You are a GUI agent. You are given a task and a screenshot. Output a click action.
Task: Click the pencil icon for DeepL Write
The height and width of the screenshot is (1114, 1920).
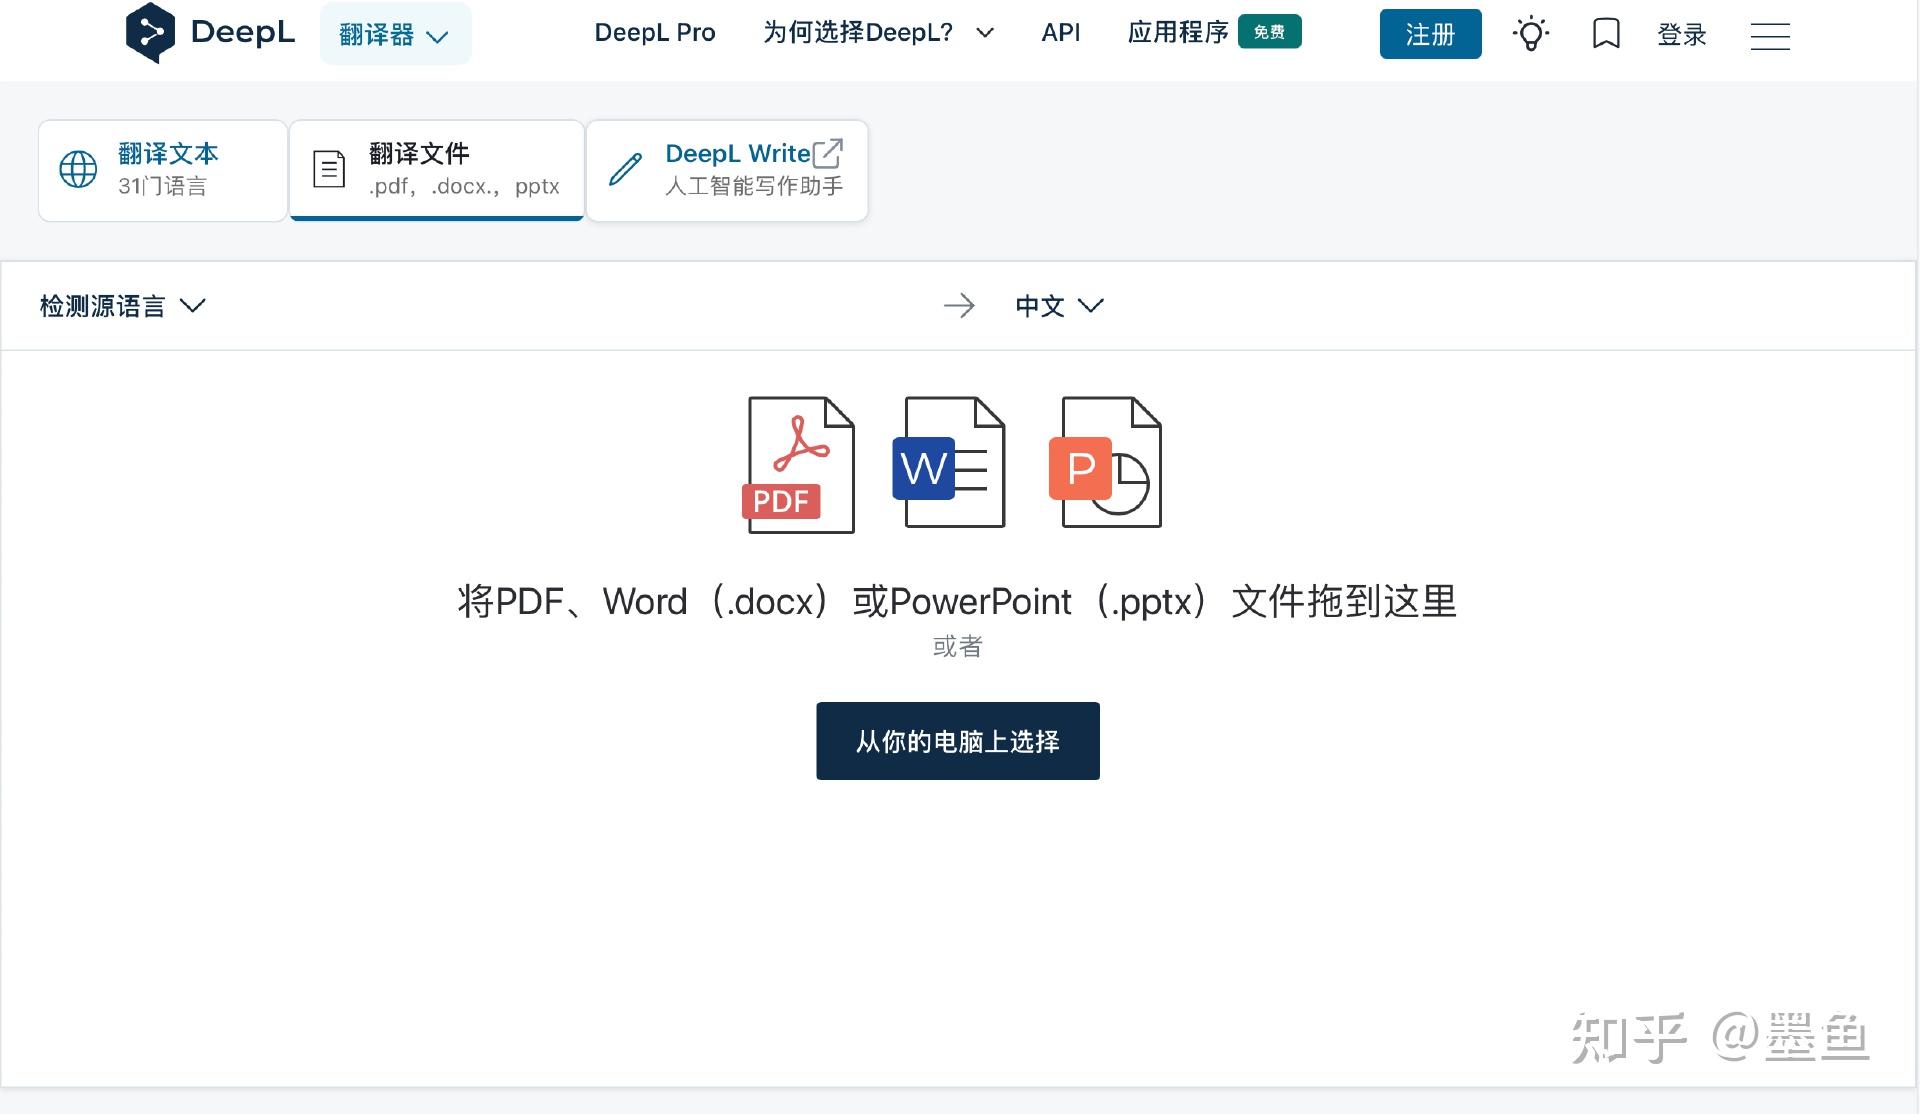(x=626, y=169)
